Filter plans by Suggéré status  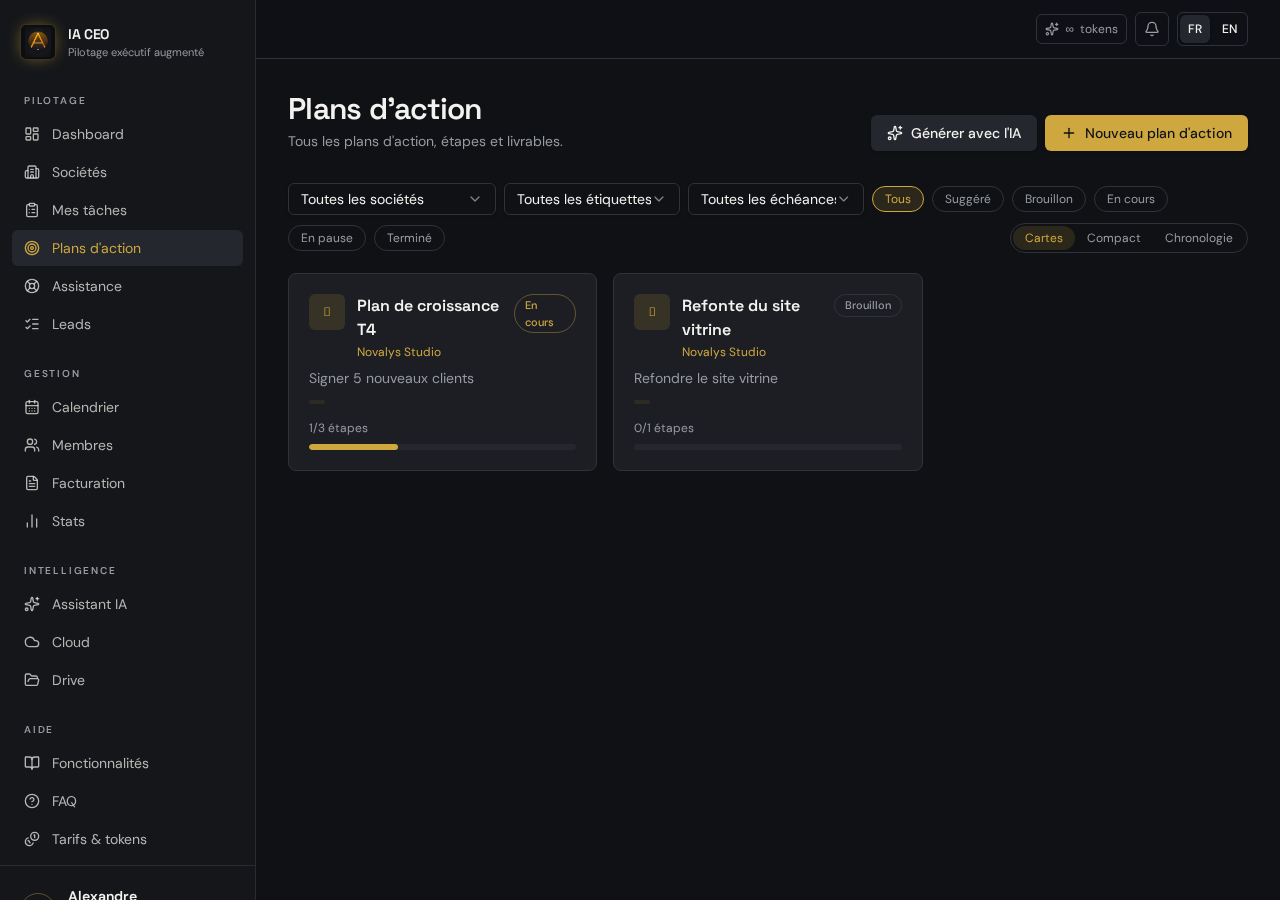pyautogui.click(x=968, y=199)
